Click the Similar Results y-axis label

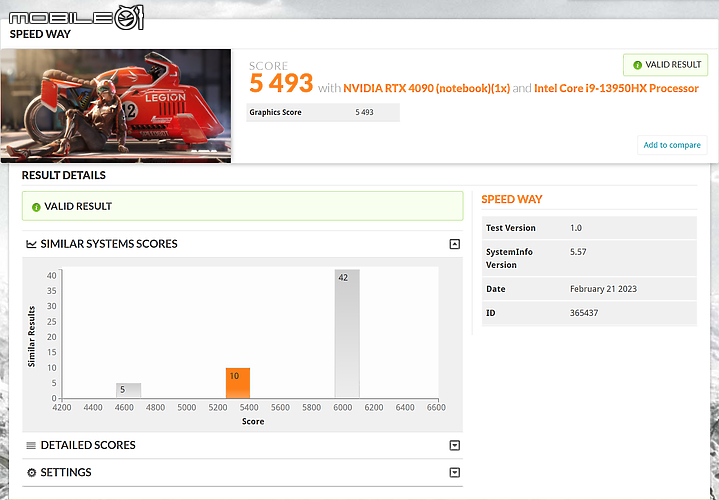coord(31,337)
